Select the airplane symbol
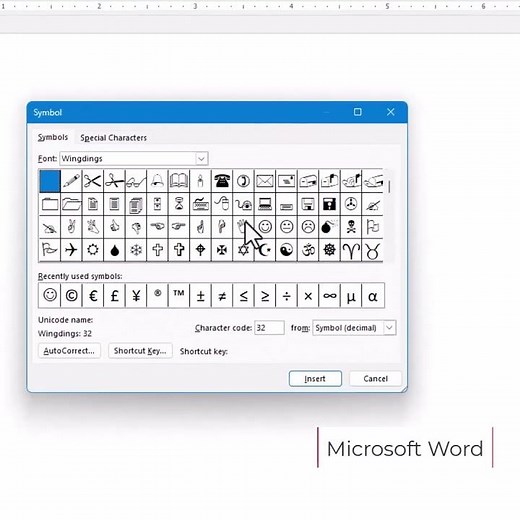520x520 pixels. point(71,250)
